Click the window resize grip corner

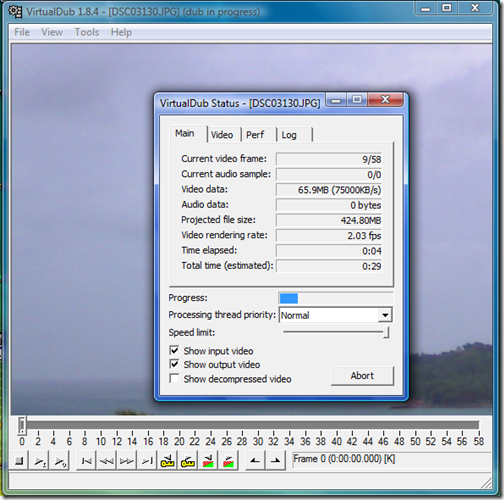tap(487, 482)
